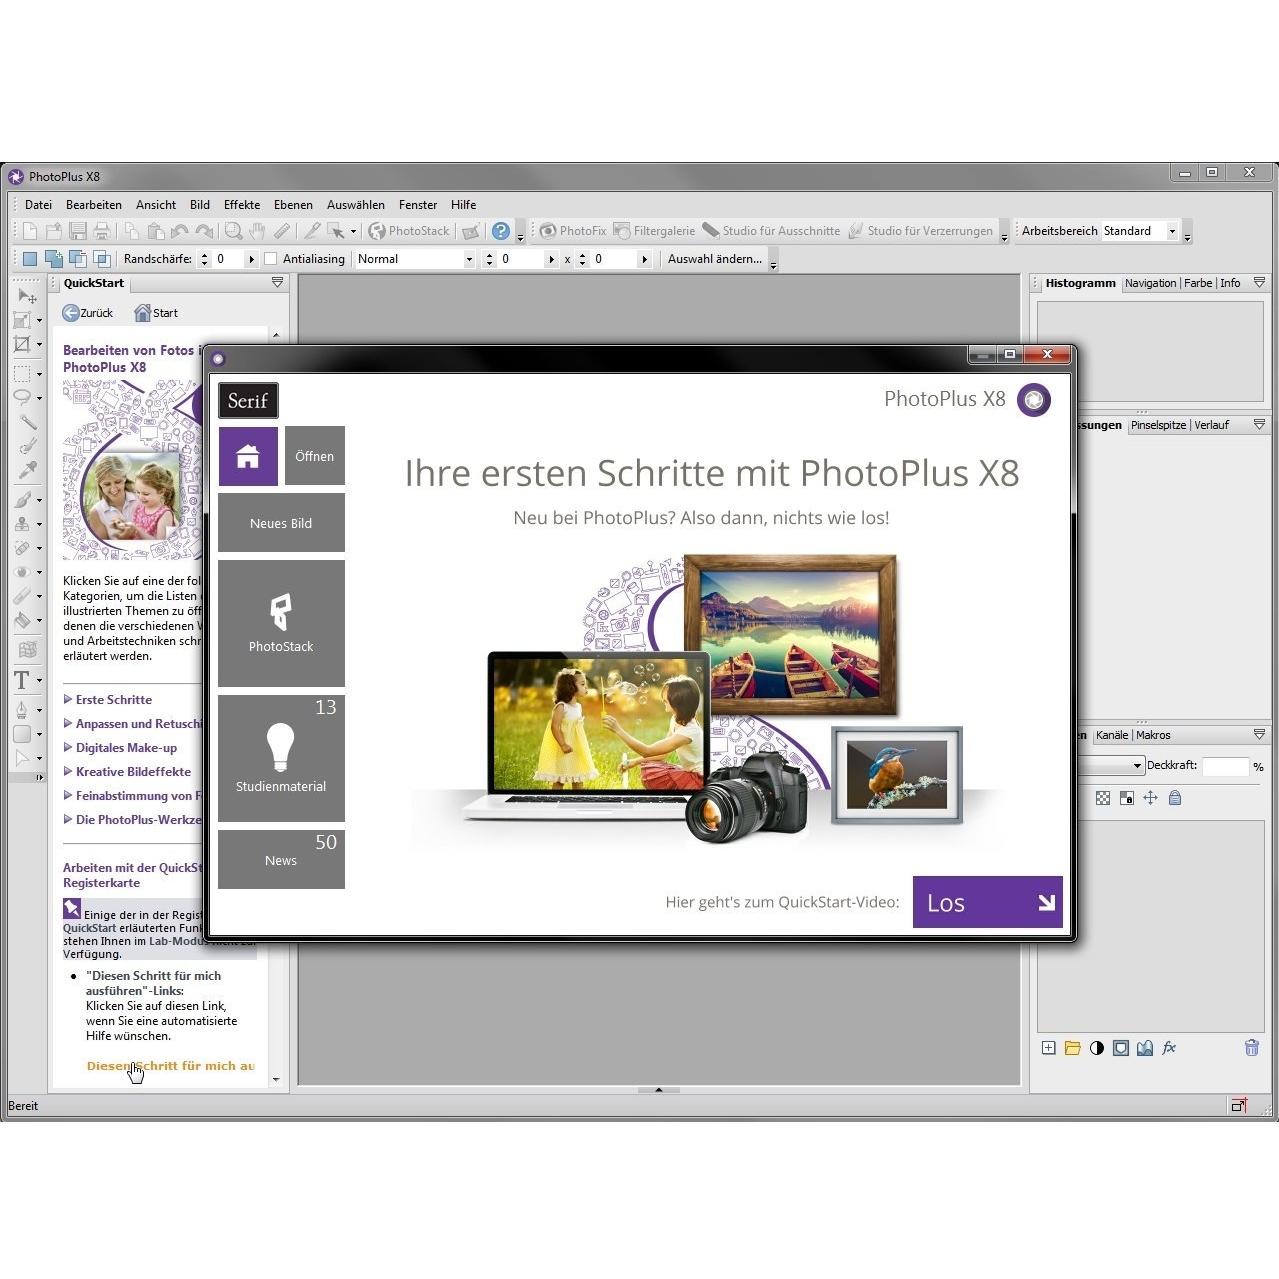
Task: Select the Pan hand tool in toolbar
Action: [x=257, y=231]
